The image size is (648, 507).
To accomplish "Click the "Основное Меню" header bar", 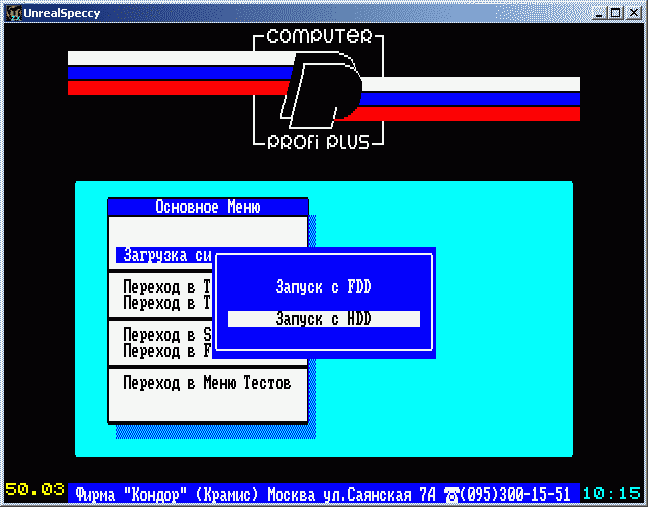I will tap(207, 207).
